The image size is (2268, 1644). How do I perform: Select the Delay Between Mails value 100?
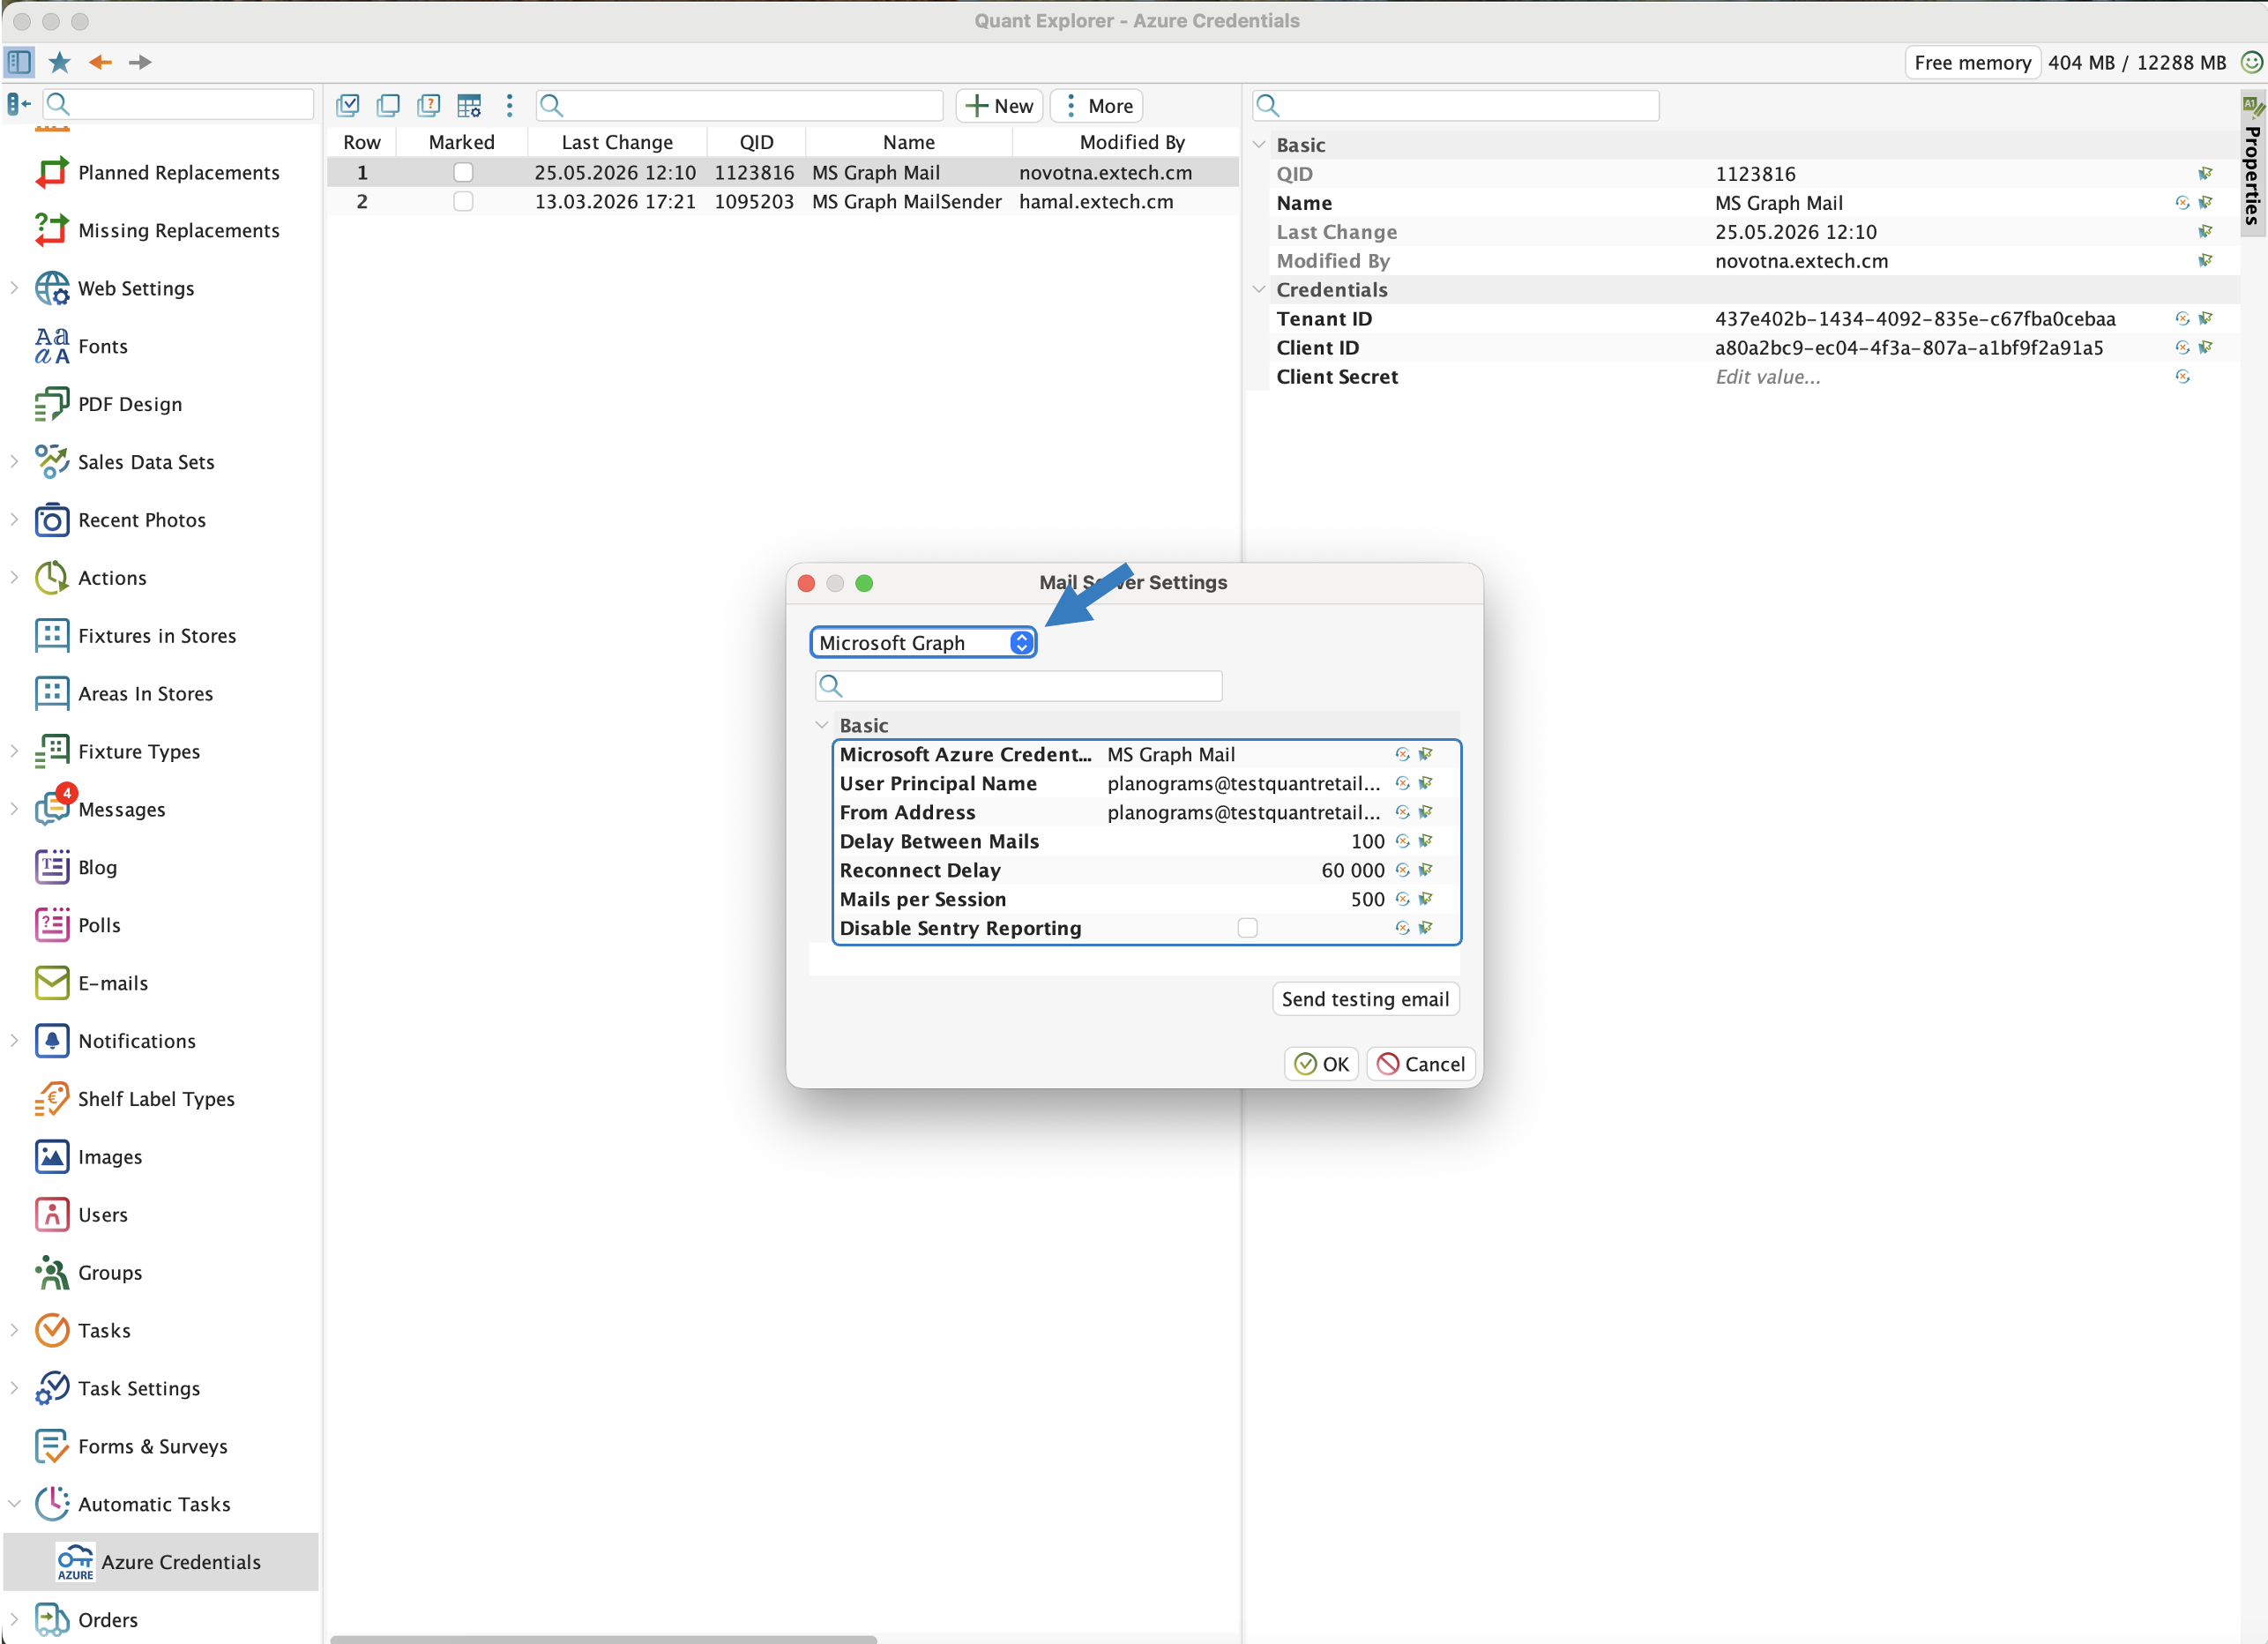pyautogui.click(x=1367, y=842)
